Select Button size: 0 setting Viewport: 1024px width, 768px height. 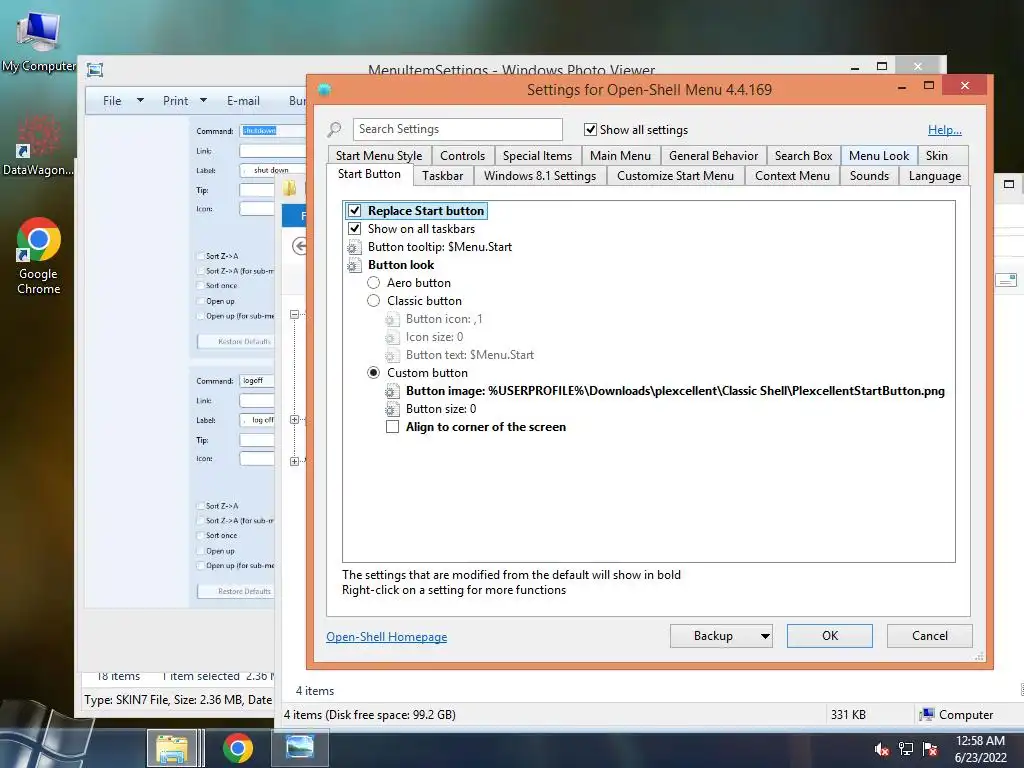click(441, 409)
